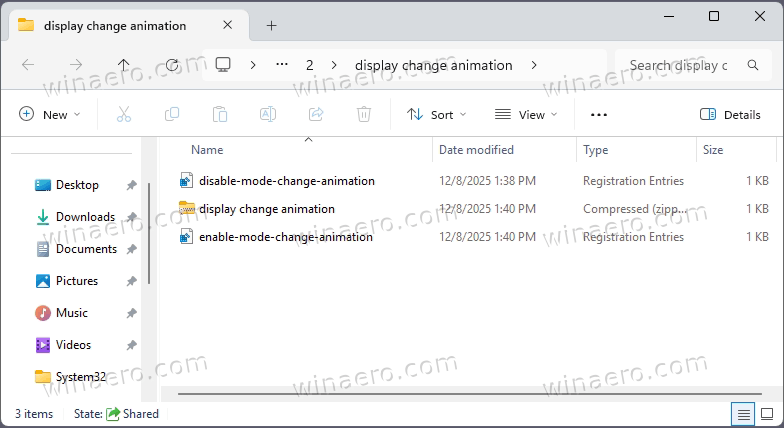Click the Copy icon in toolbar
The height and width of the screenshot is (428, 784).
tap(172, 114)
